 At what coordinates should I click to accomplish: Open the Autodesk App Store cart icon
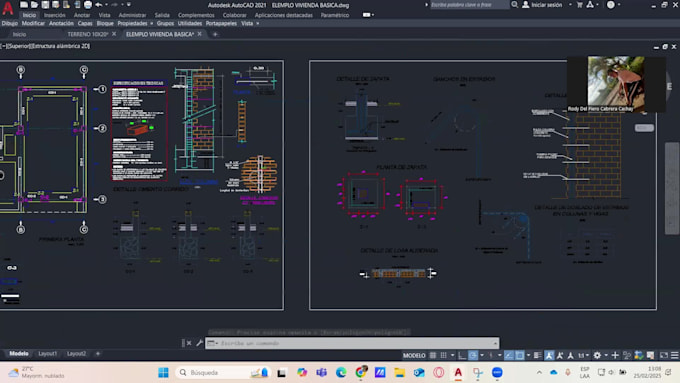579,5
